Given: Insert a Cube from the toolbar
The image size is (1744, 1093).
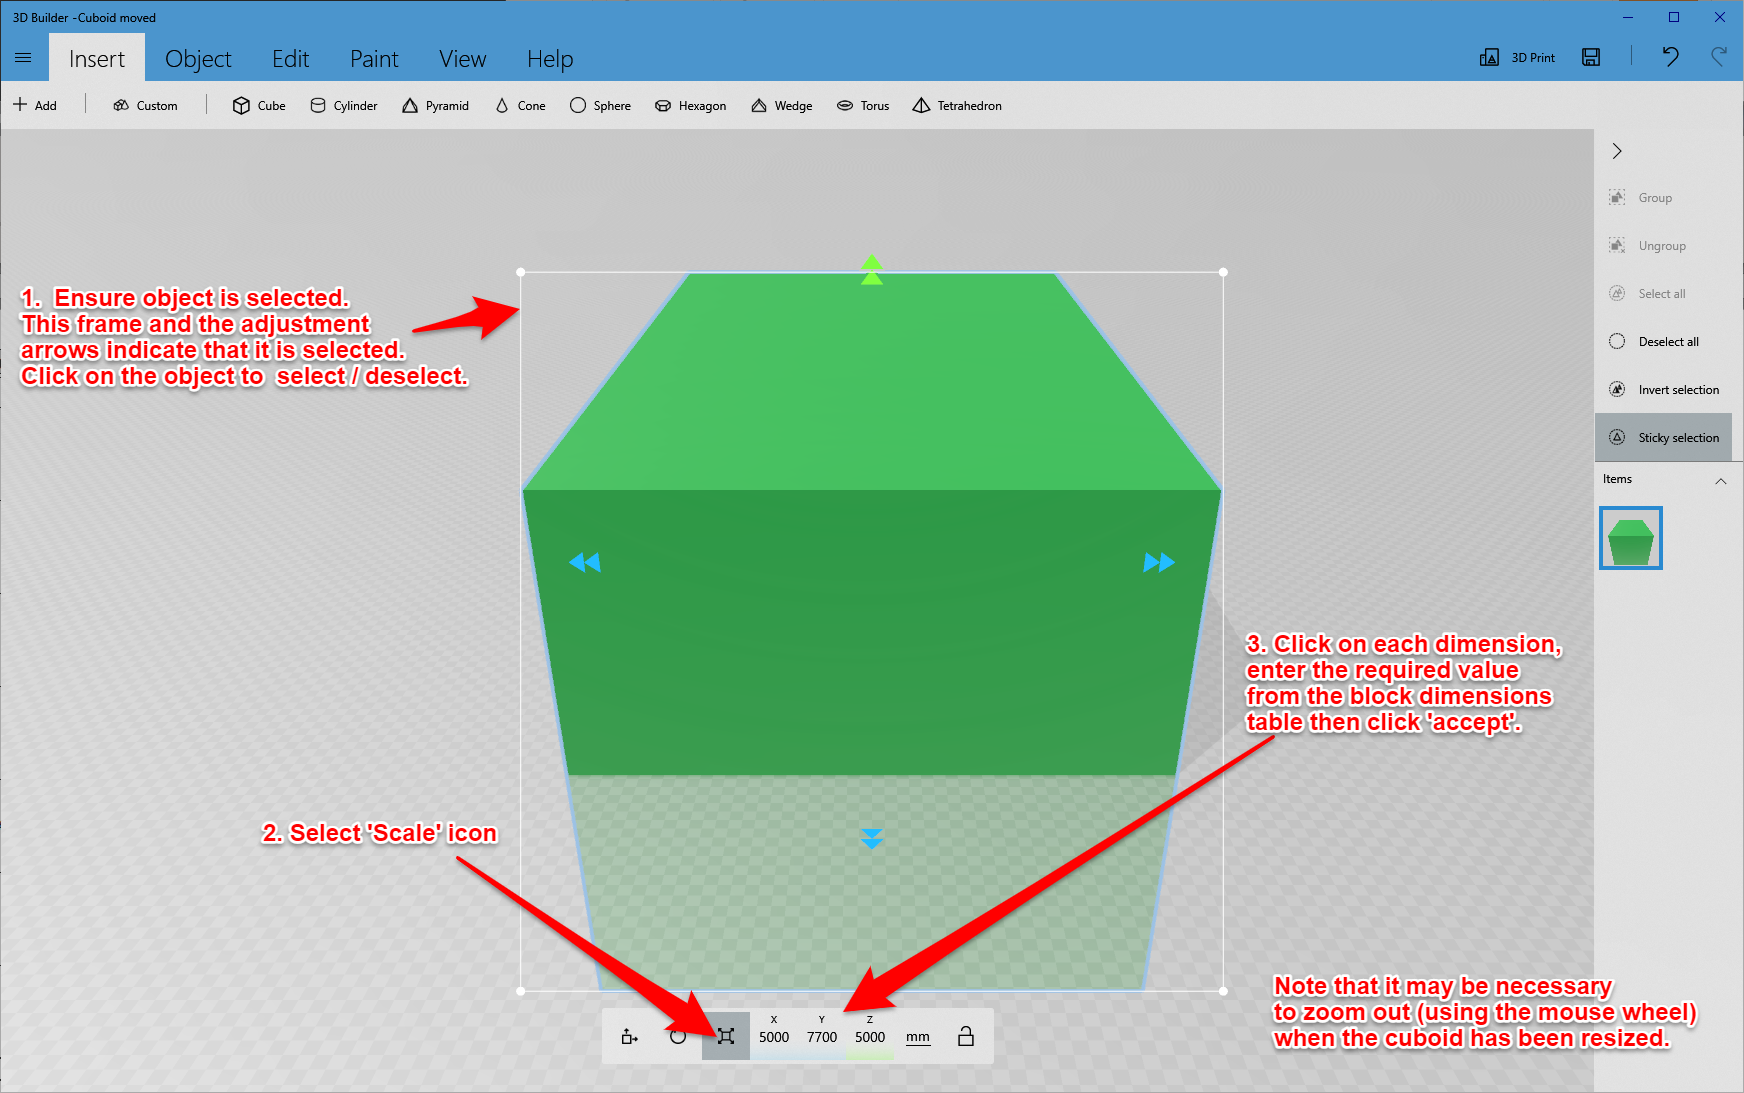Looking at the screenshot, I should coord(258,105).
